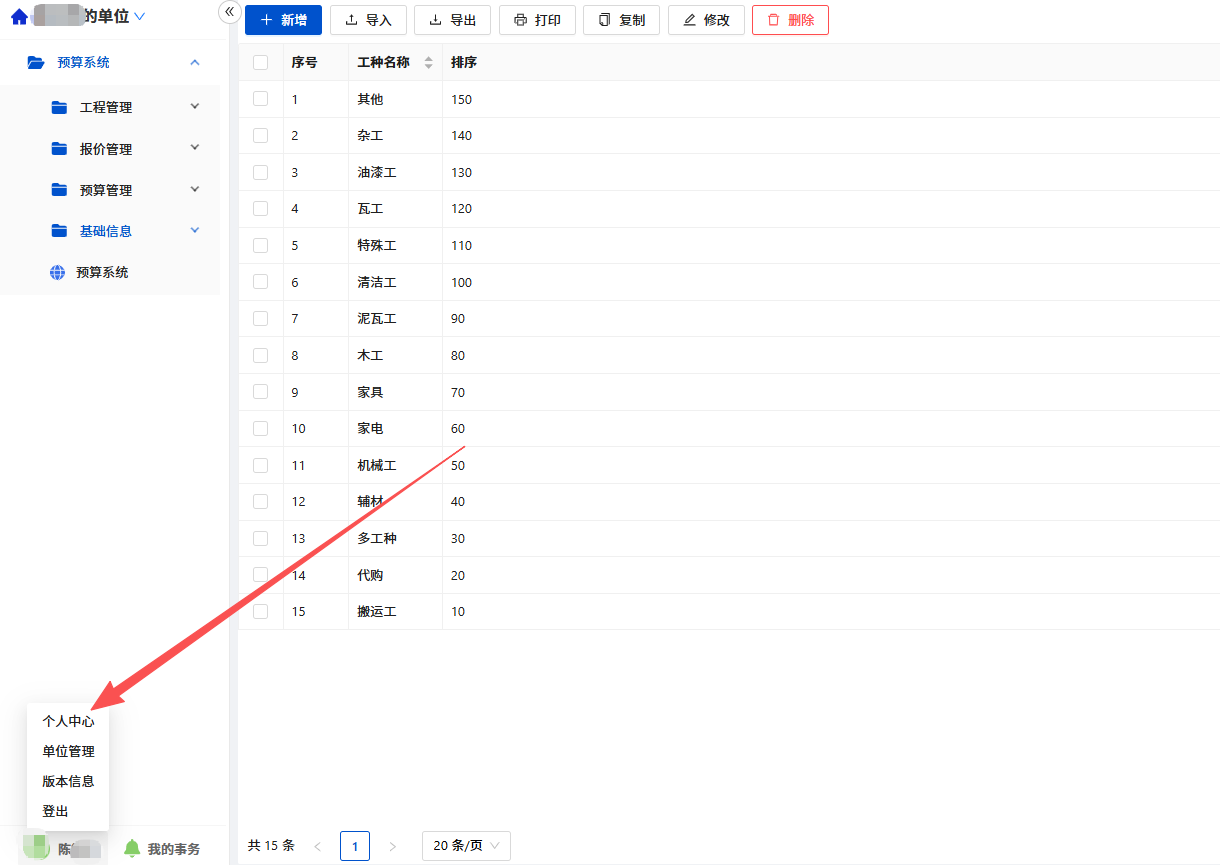1220x865 pixels.
Task: Click the 导出 button
Action: tap(453, 20)
